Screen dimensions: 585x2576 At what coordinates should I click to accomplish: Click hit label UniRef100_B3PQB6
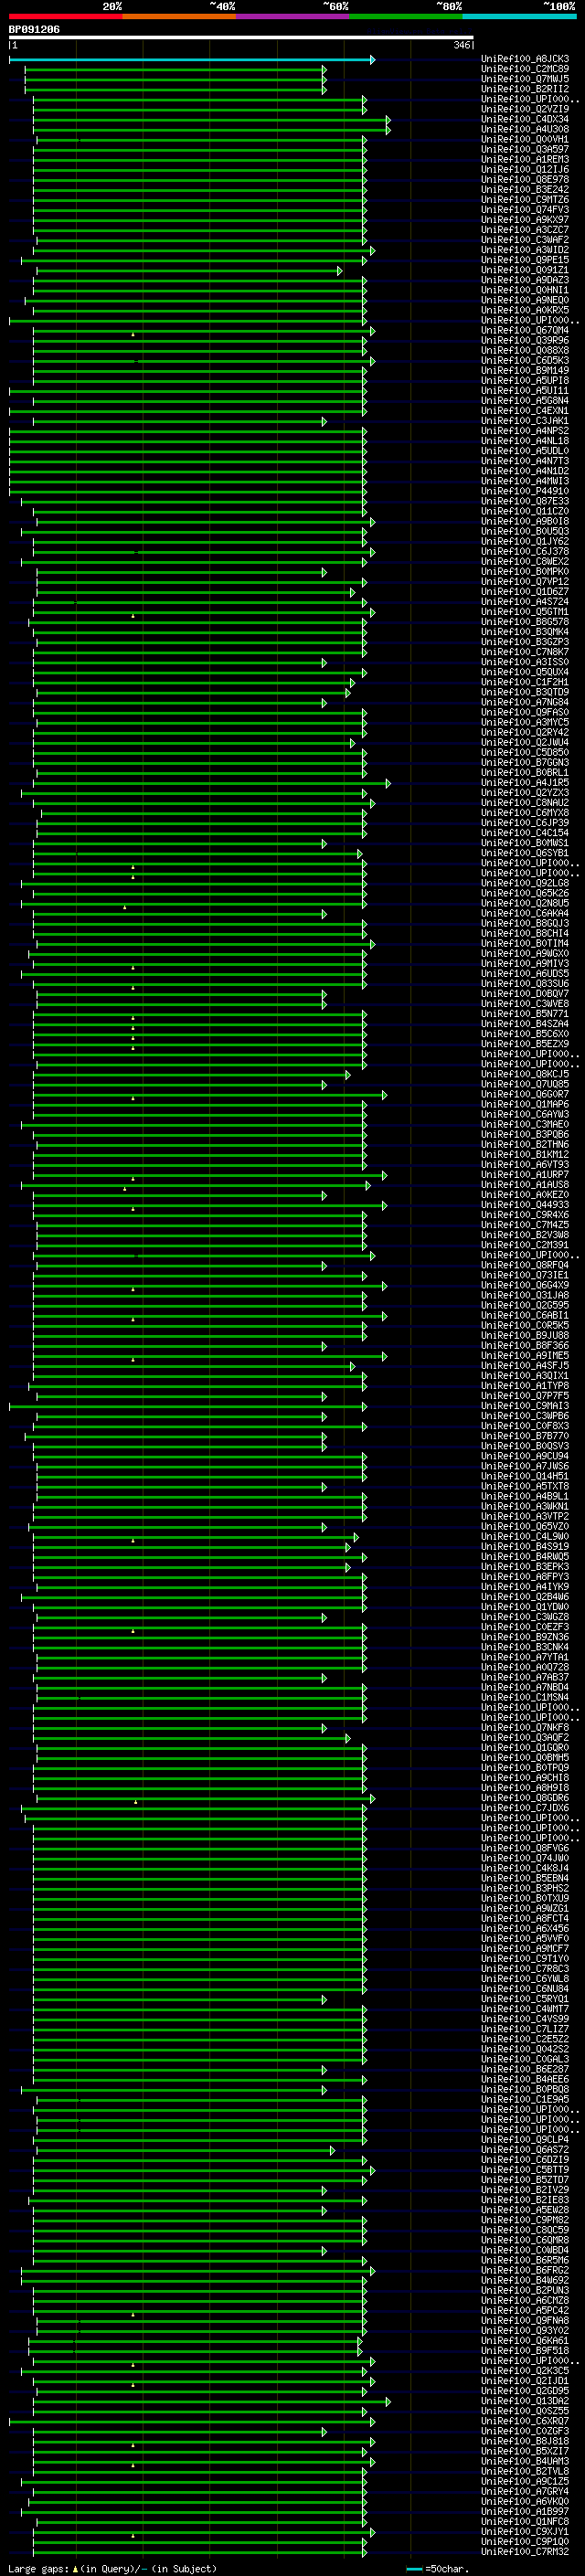tap(525, 1135)
